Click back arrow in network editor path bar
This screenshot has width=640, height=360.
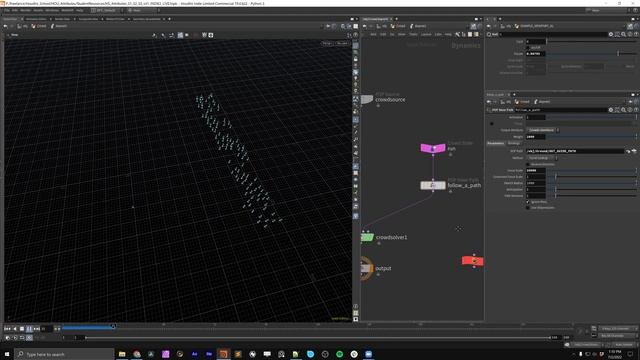(365, 26)
